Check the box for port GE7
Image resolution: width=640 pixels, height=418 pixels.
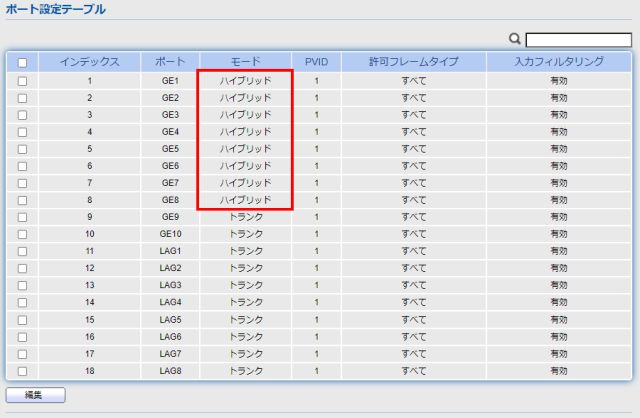[x=22, y=183]
